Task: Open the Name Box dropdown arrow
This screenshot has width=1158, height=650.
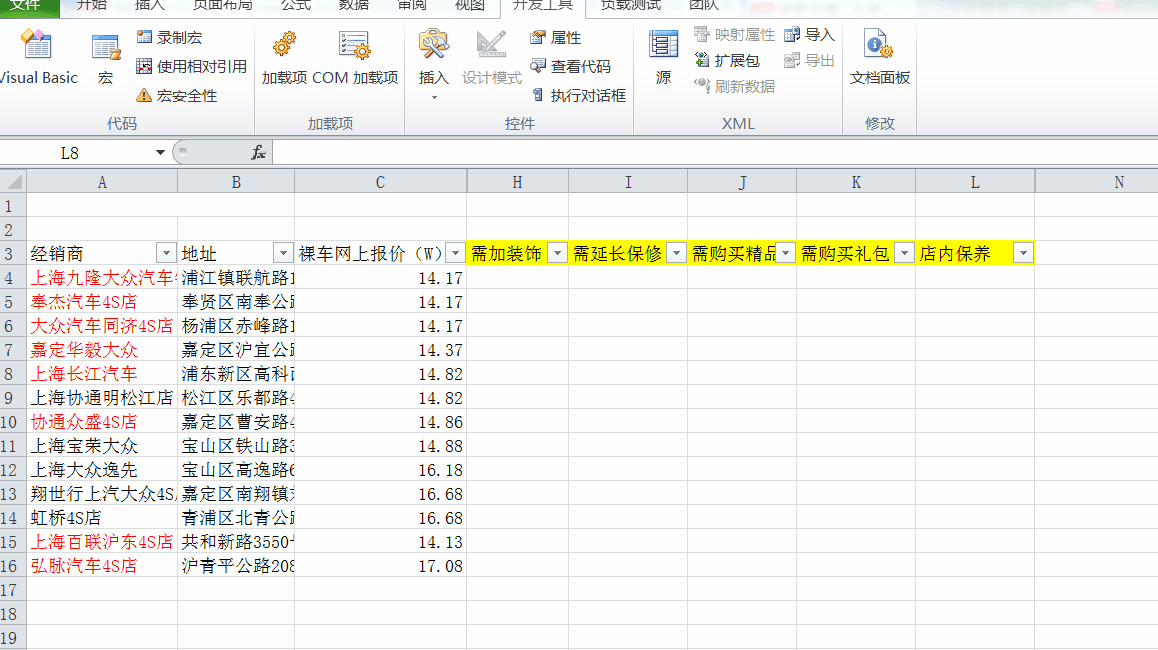Action: point(160,153)
